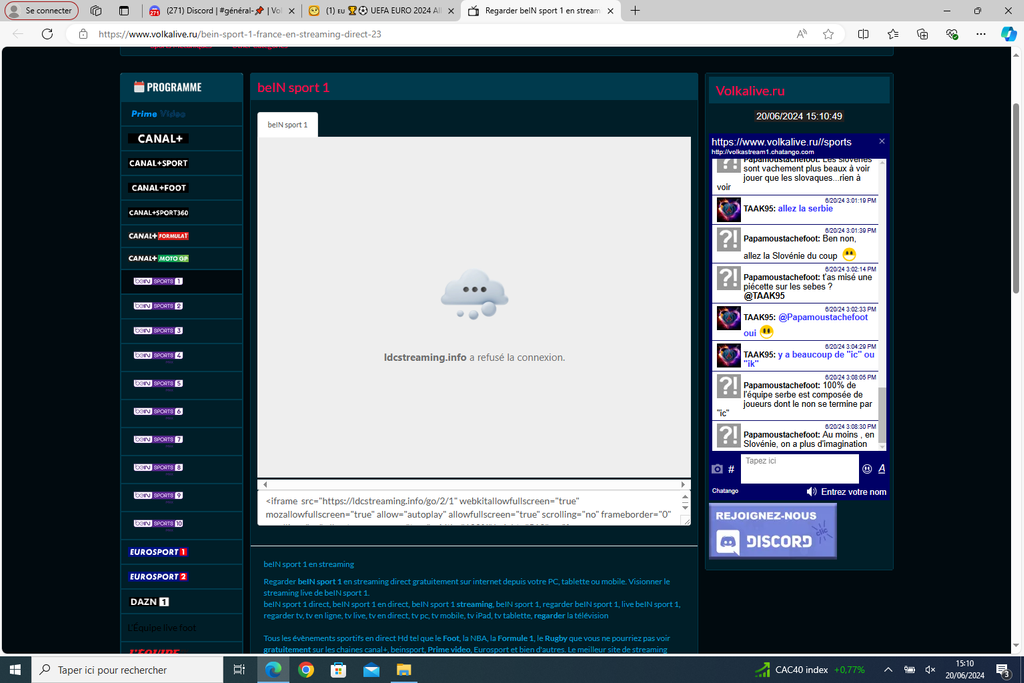Add page to favorites star icon
Image resolution: width=1024 pixels, height=683 pixels.
point(828,33)
